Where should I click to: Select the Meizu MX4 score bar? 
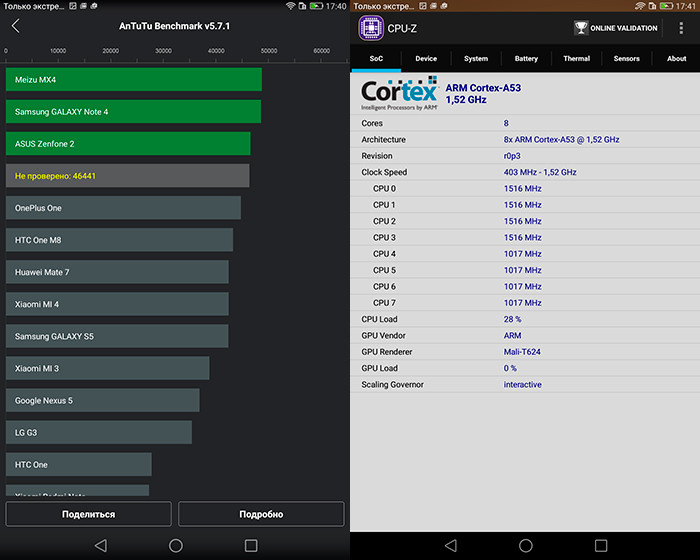(x=133, y=79)
